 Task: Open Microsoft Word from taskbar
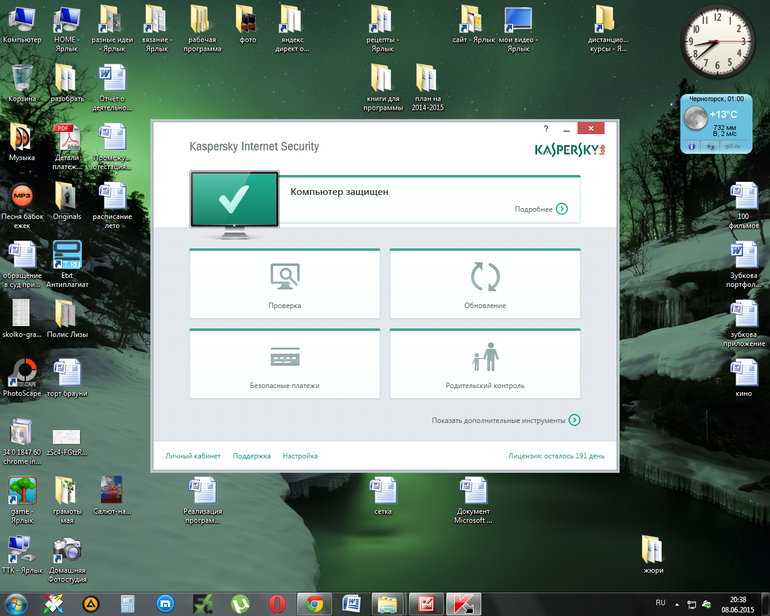click(x=352, y=604)
